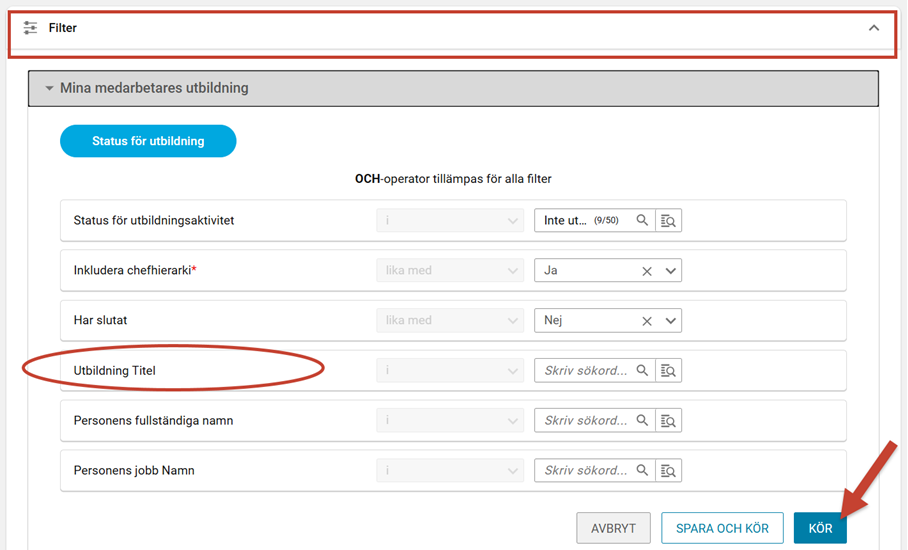Click search magnifier for Status för utbildningsaktivitet
The width and height of the screenshot is (908, 550).
642,220
